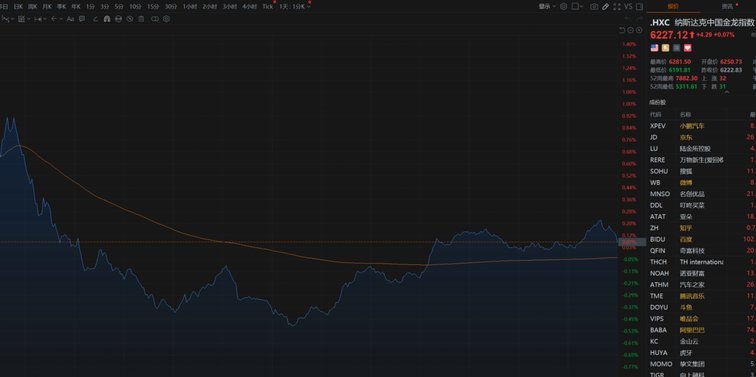
Task: Delete drawings with the trash icon
Action: tap(141, 19)
